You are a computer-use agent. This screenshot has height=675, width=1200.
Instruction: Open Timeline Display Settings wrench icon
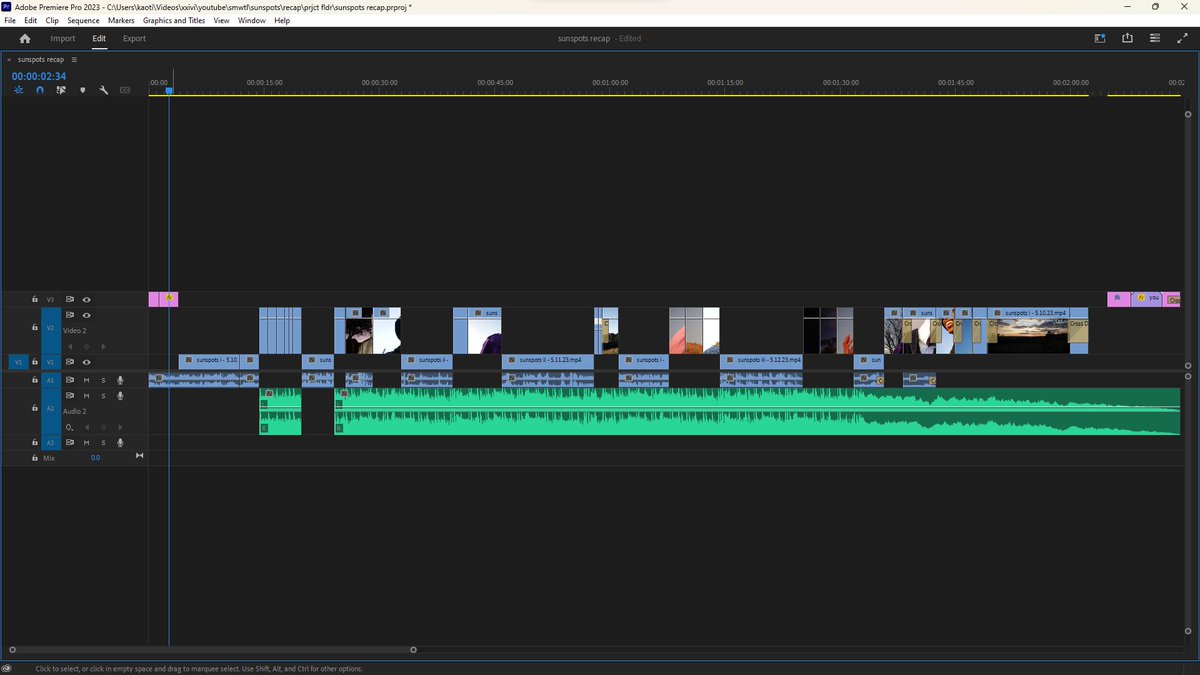coord(103,90)
